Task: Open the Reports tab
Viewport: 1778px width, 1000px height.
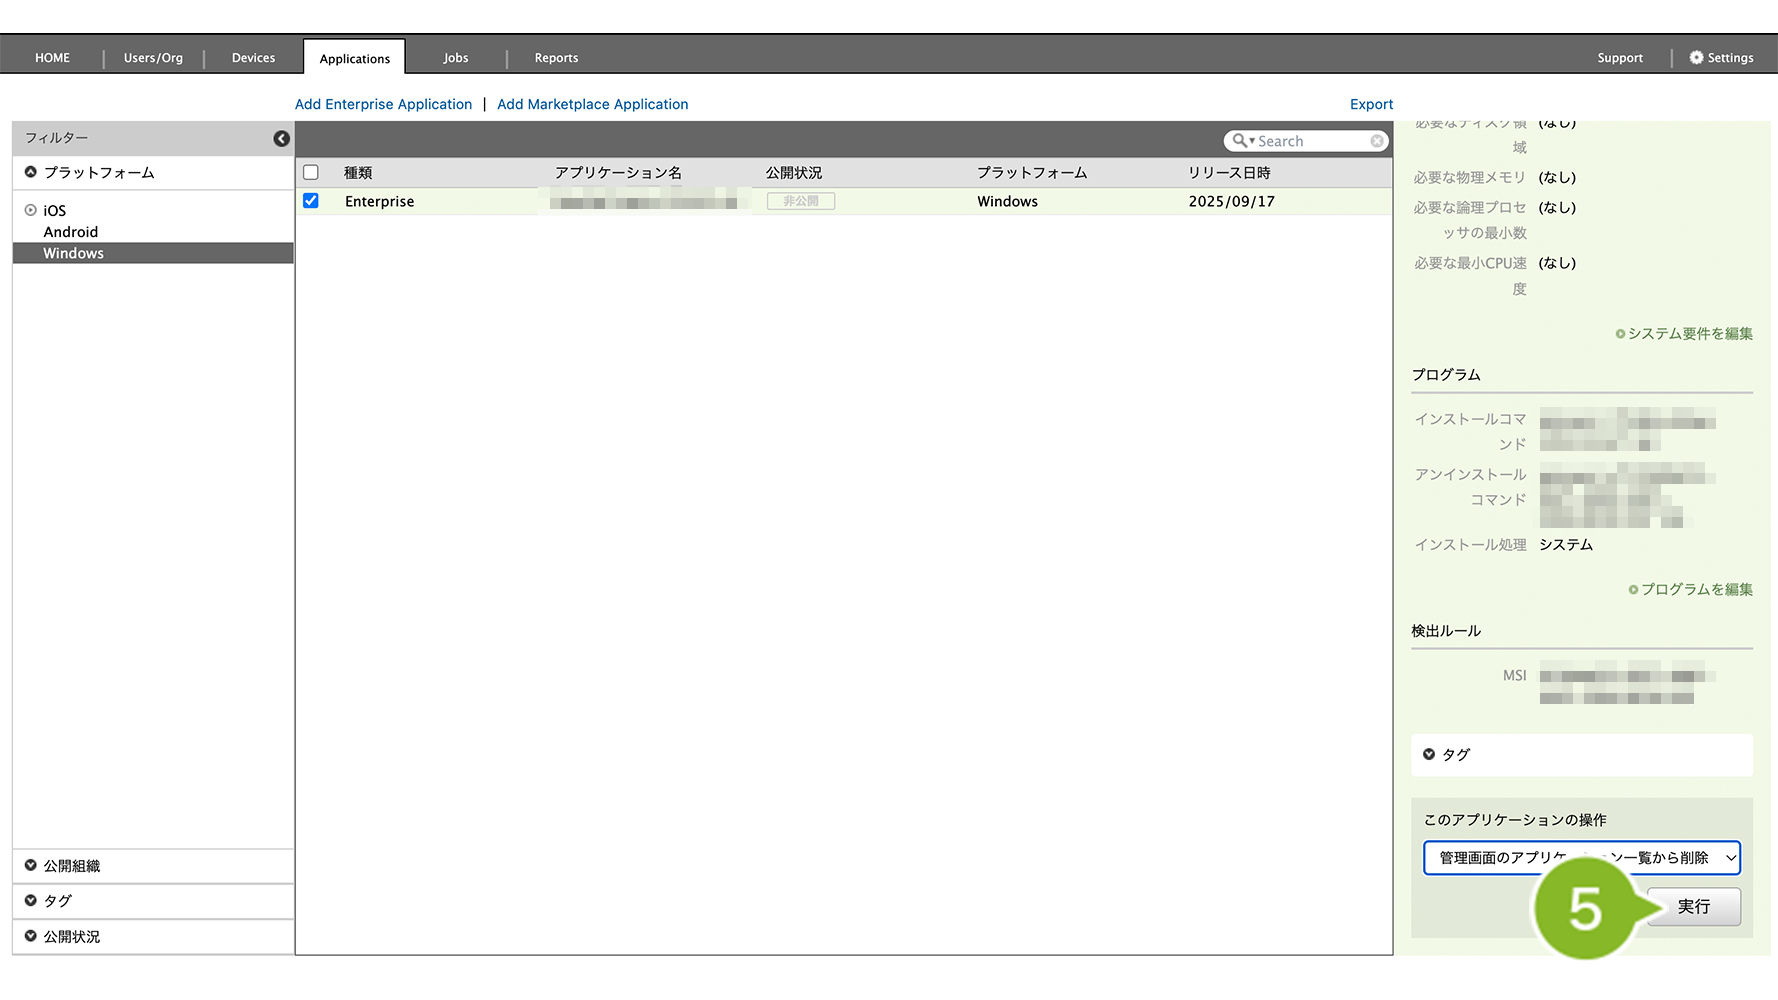Action: [x=556, y=58]
